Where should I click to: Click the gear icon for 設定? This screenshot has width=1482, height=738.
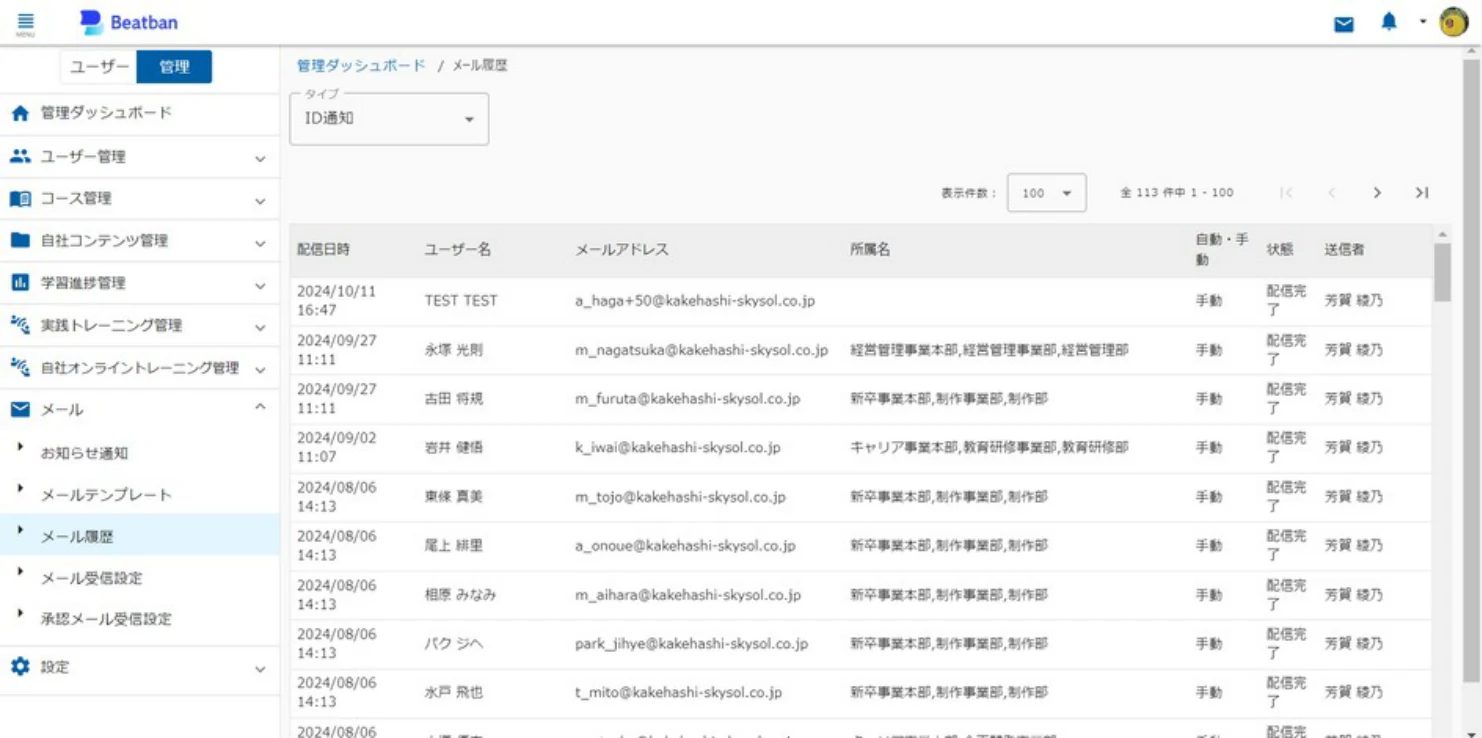coord(20,666)
